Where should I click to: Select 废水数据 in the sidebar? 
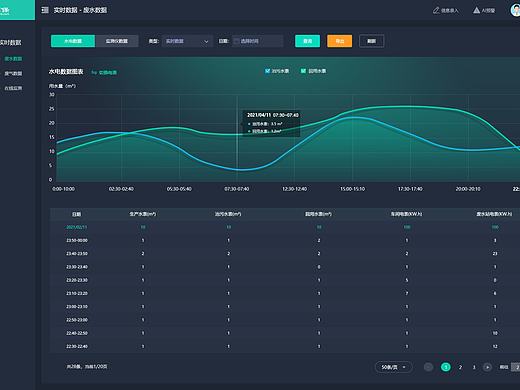coord(13,59)
